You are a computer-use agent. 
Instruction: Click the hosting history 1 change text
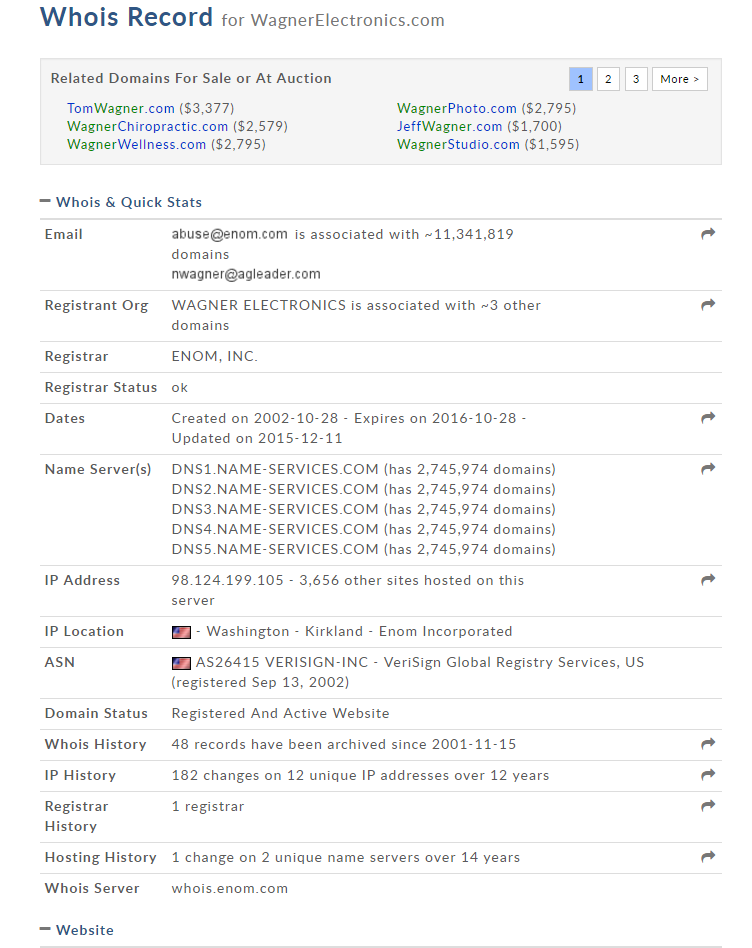[346, 857]
